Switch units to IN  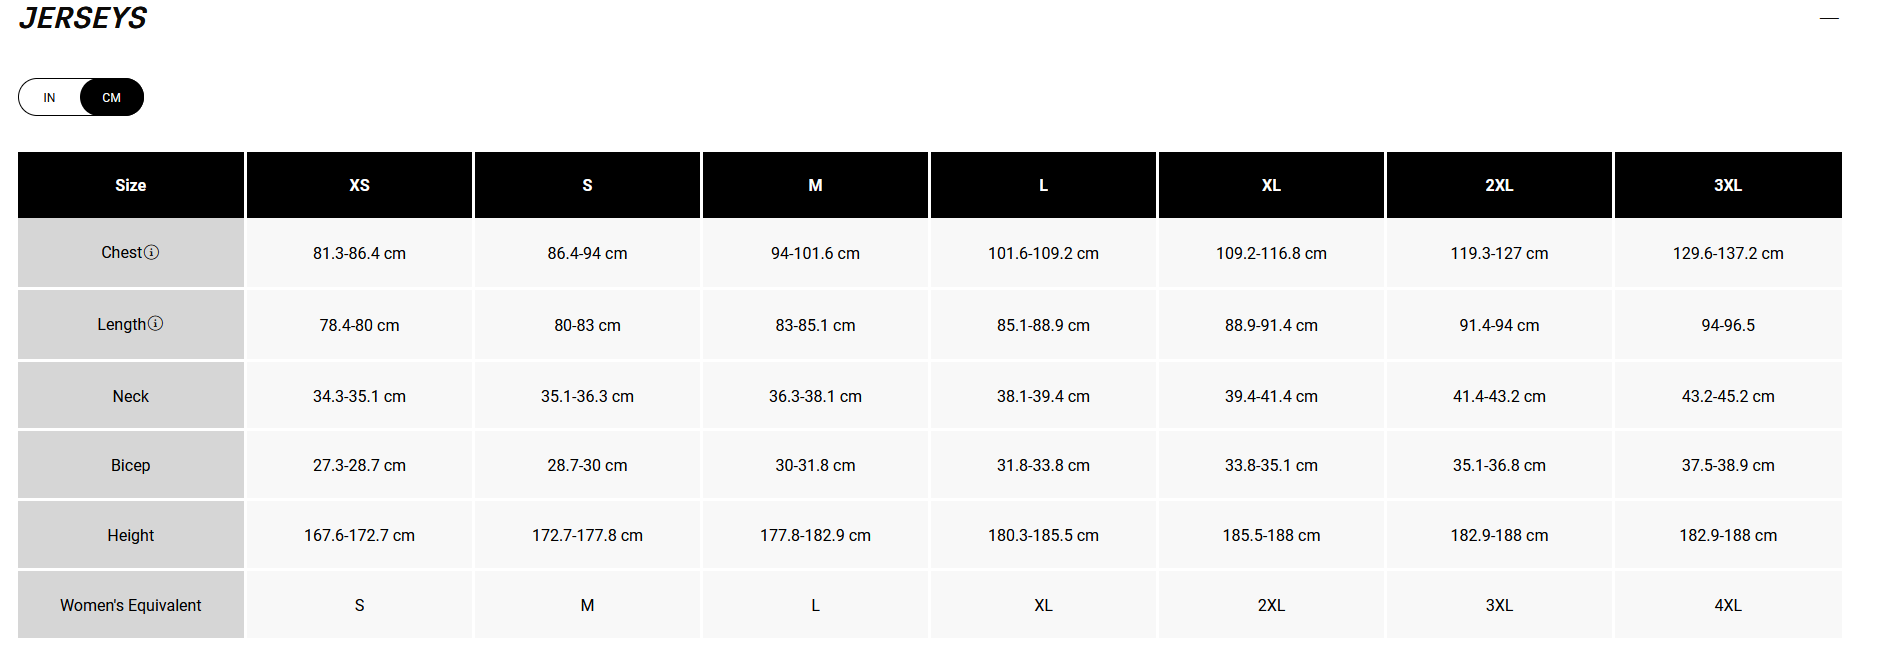point(49,97)
